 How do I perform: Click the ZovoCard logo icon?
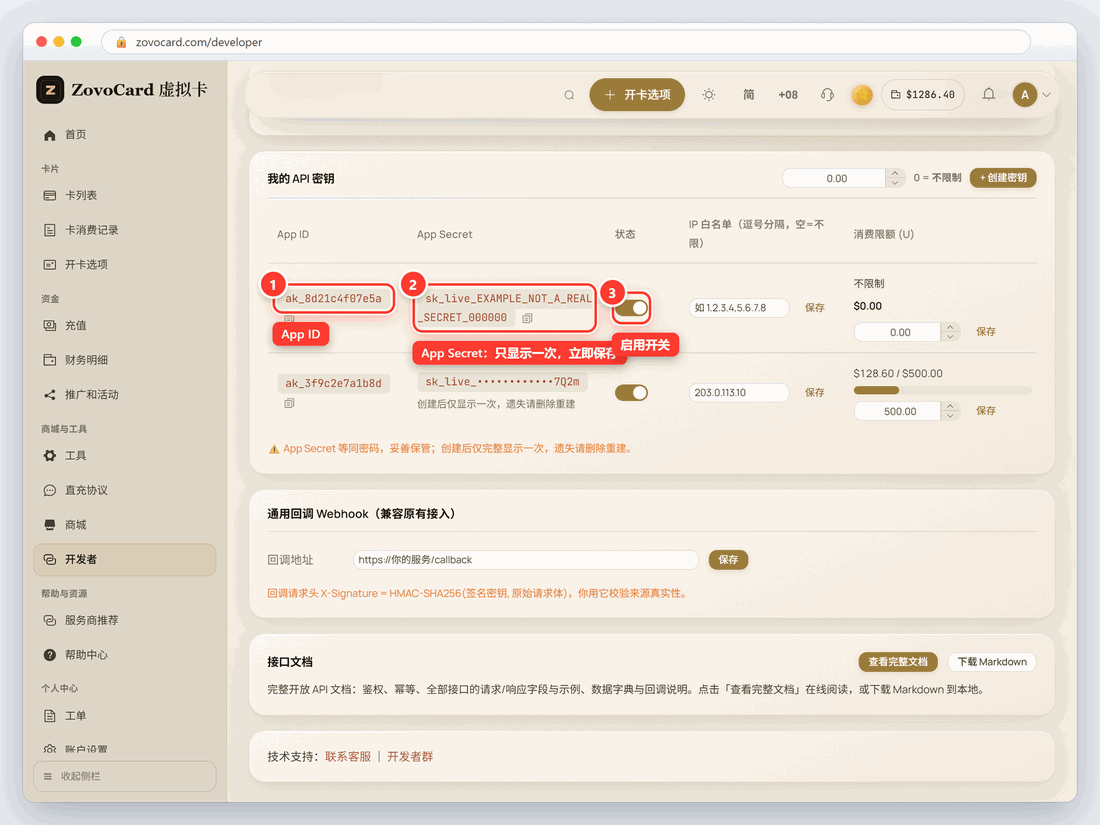[50, 90]
